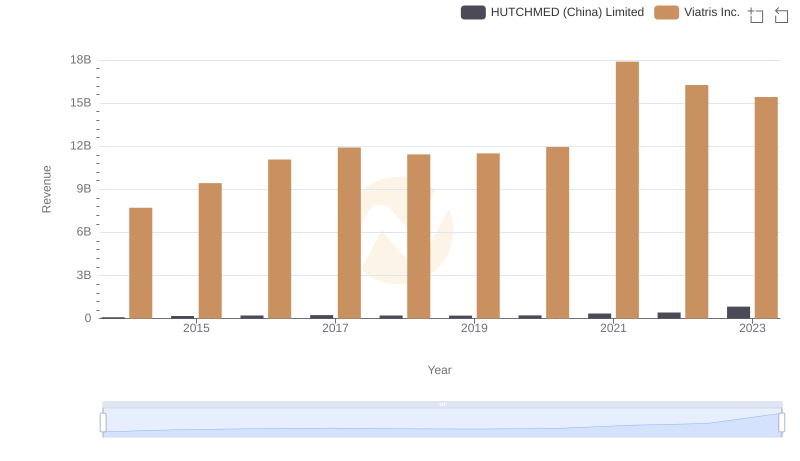The image size is (800, 461).
Task: Click the left handle of the zoom slider
Action: click(x=103, y=423)
